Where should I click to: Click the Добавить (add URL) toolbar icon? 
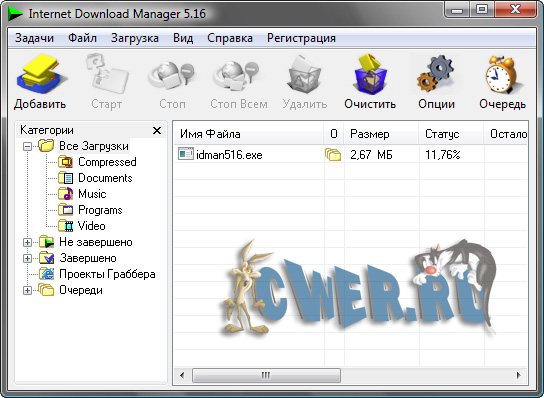pos(40,74)
